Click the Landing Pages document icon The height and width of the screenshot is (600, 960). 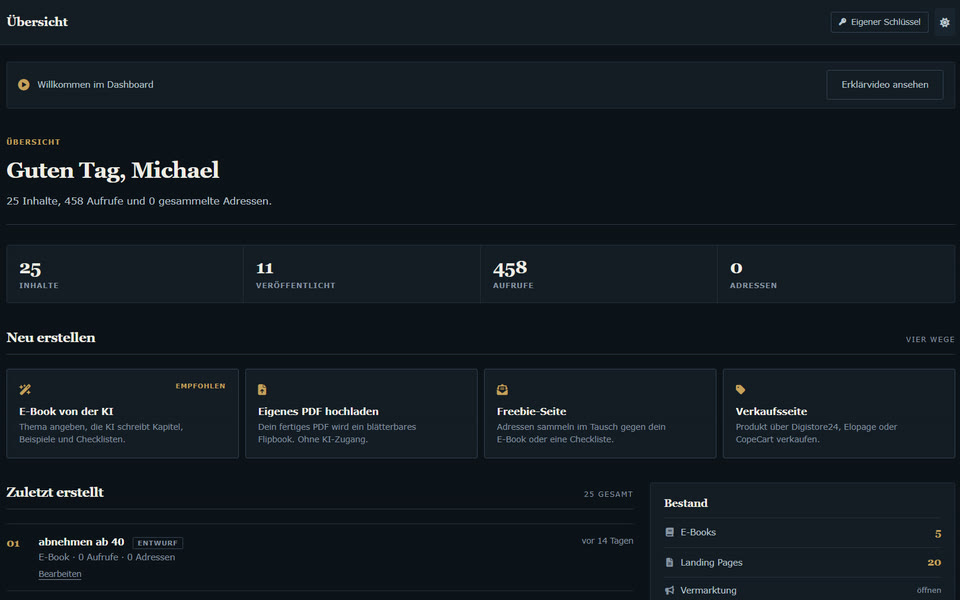[669, 562]
